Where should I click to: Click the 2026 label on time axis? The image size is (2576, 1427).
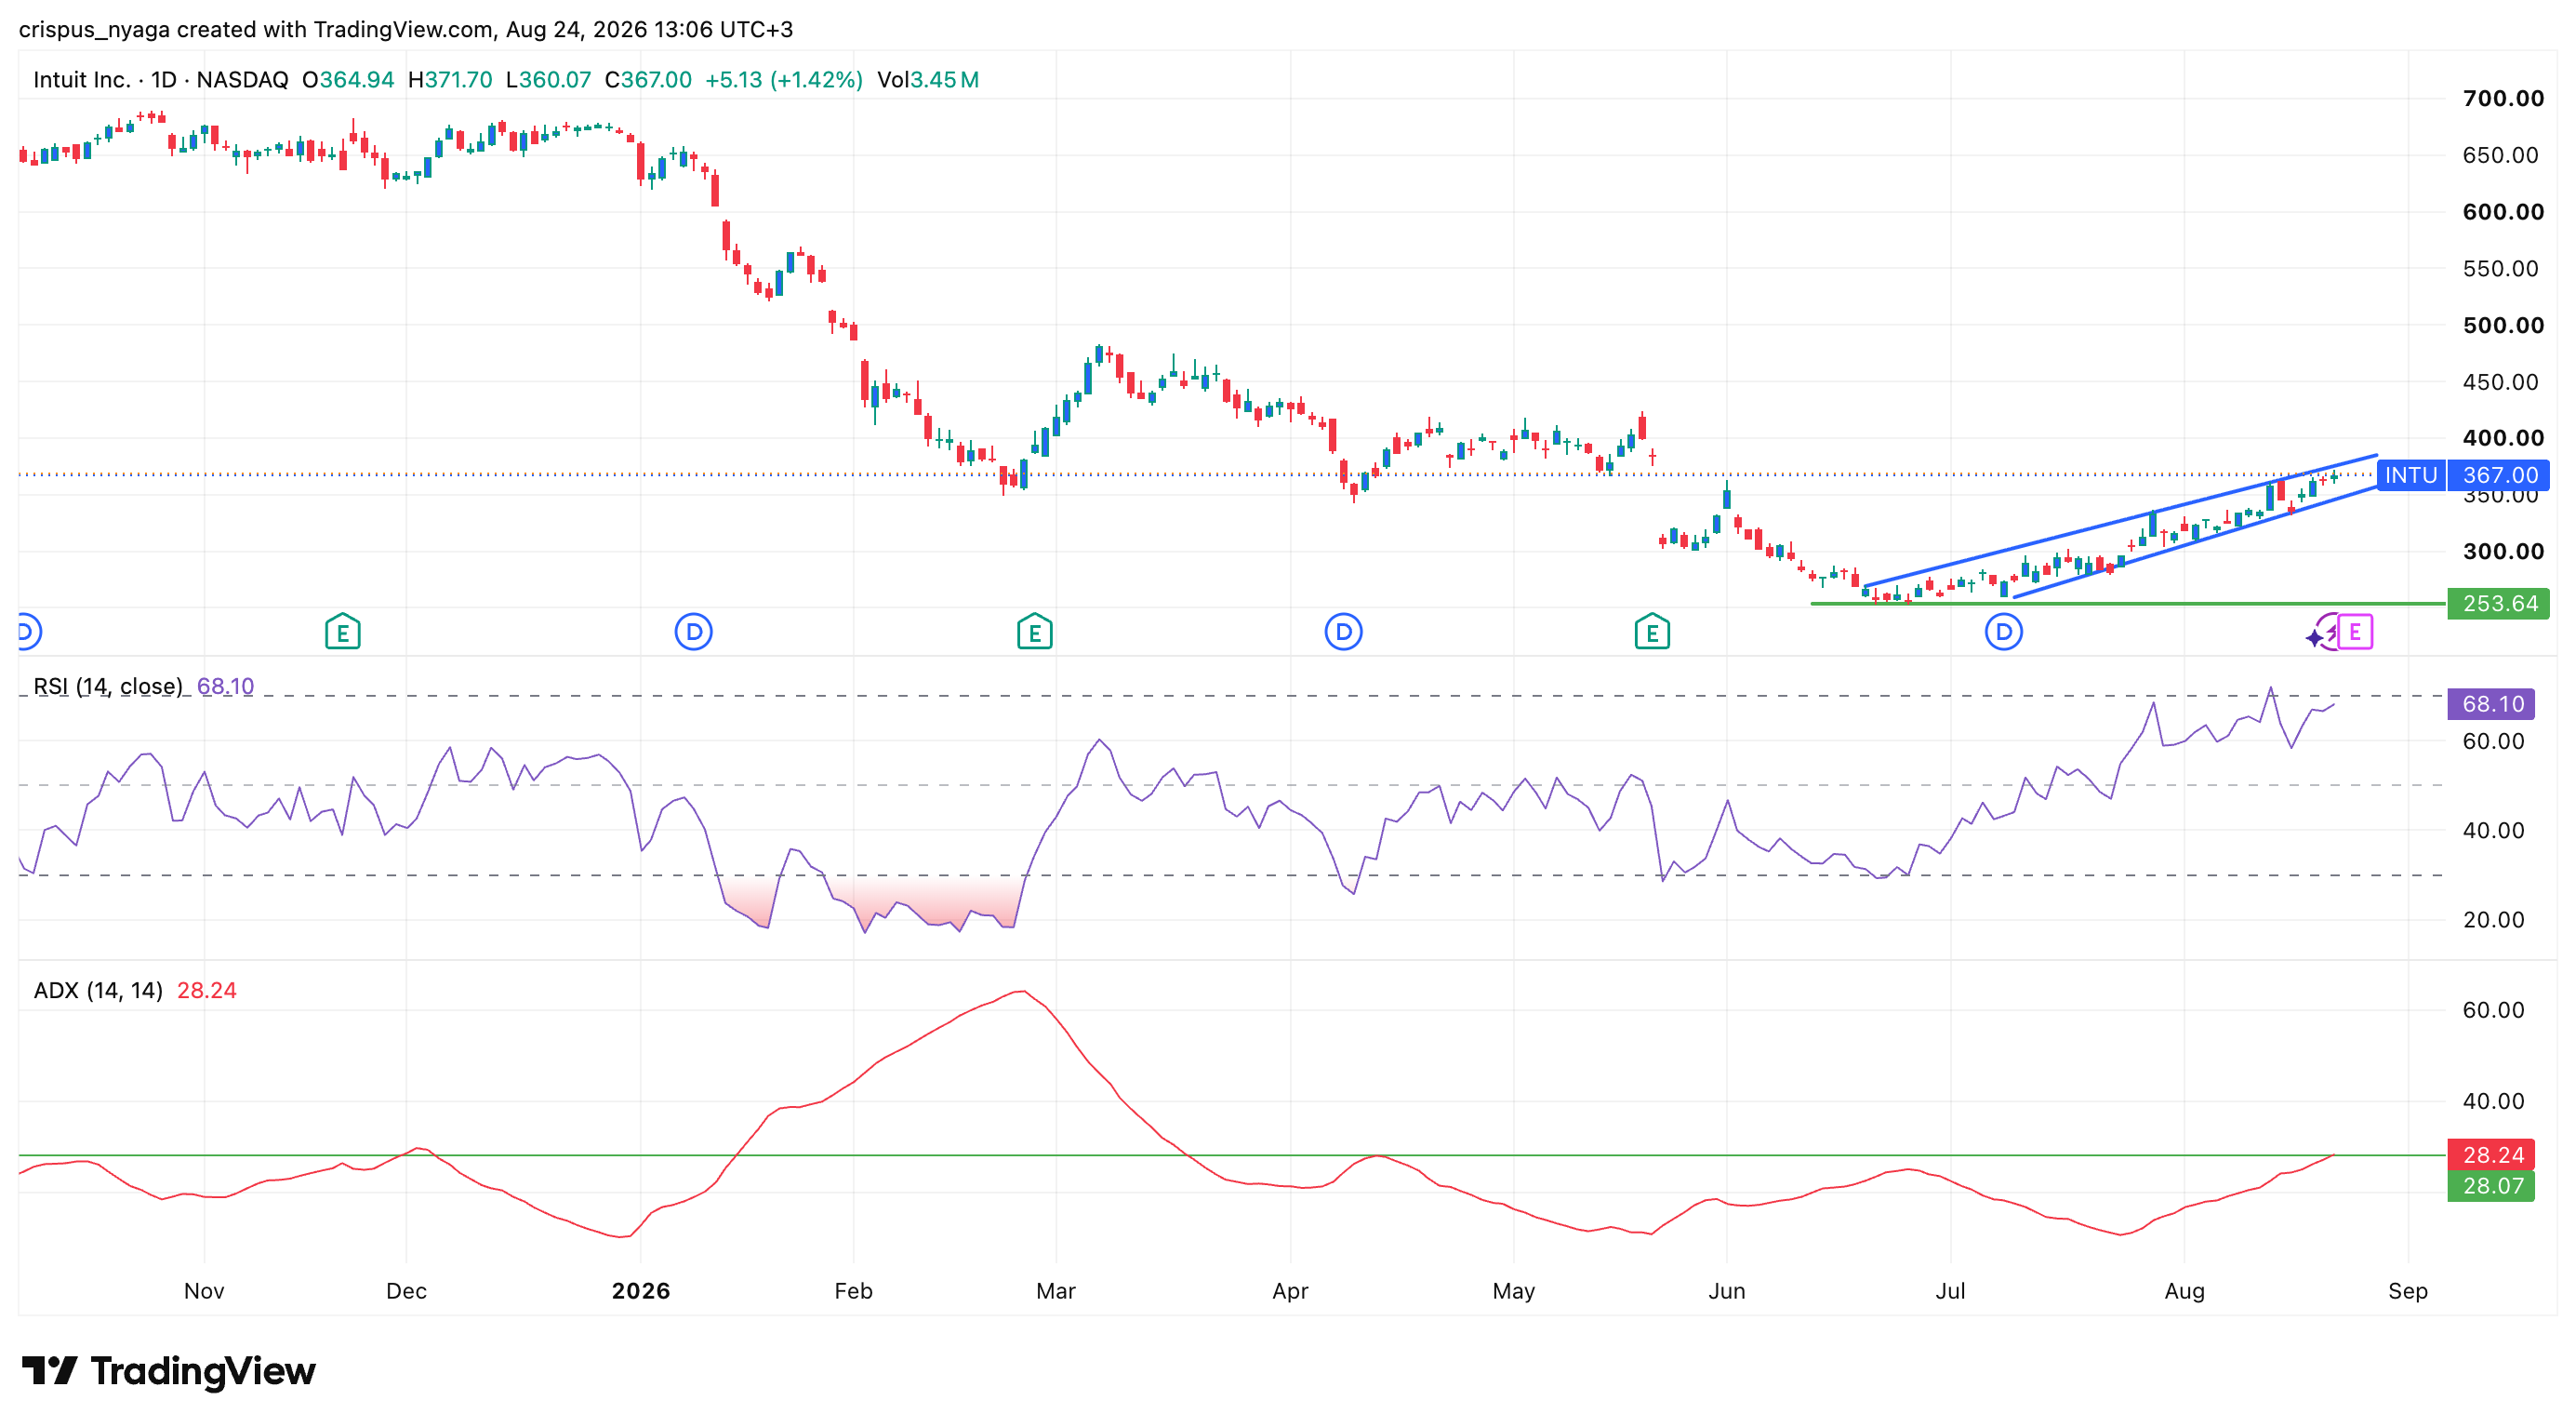pyautogui.click(x=641, y=1291)
